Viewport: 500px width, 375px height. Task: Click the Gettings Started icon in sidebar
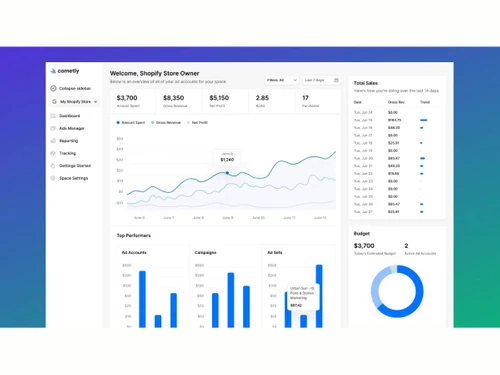click(x=53, y=166)
